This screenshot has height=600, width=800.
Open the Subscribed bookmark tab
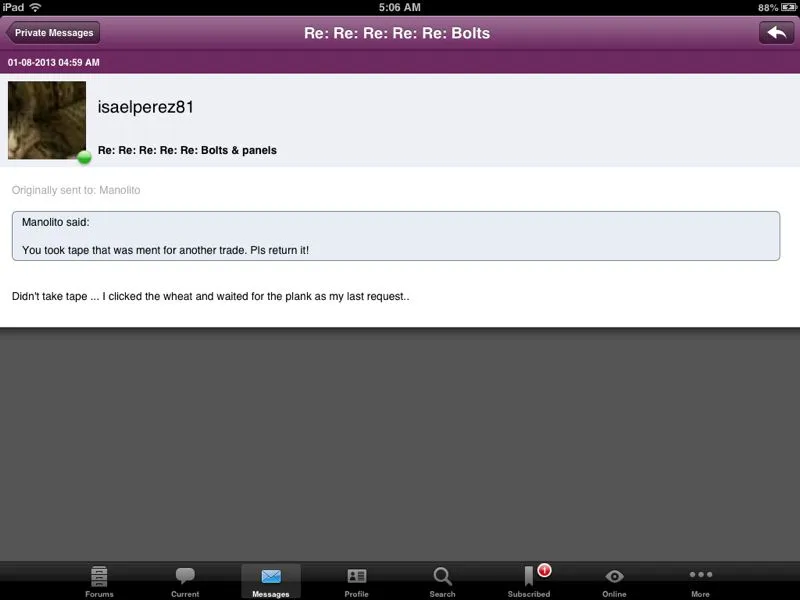528,582
